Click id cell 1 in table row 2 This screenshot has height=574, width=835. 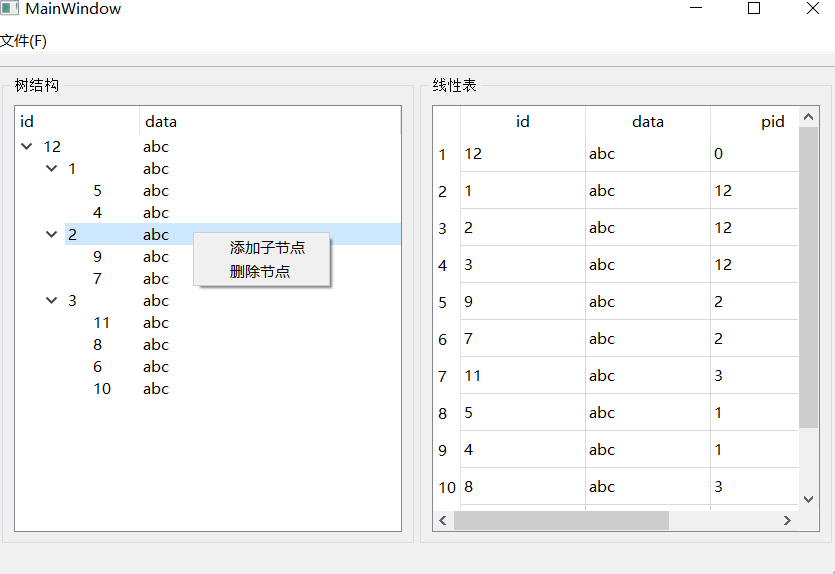[x=523, y=191]
